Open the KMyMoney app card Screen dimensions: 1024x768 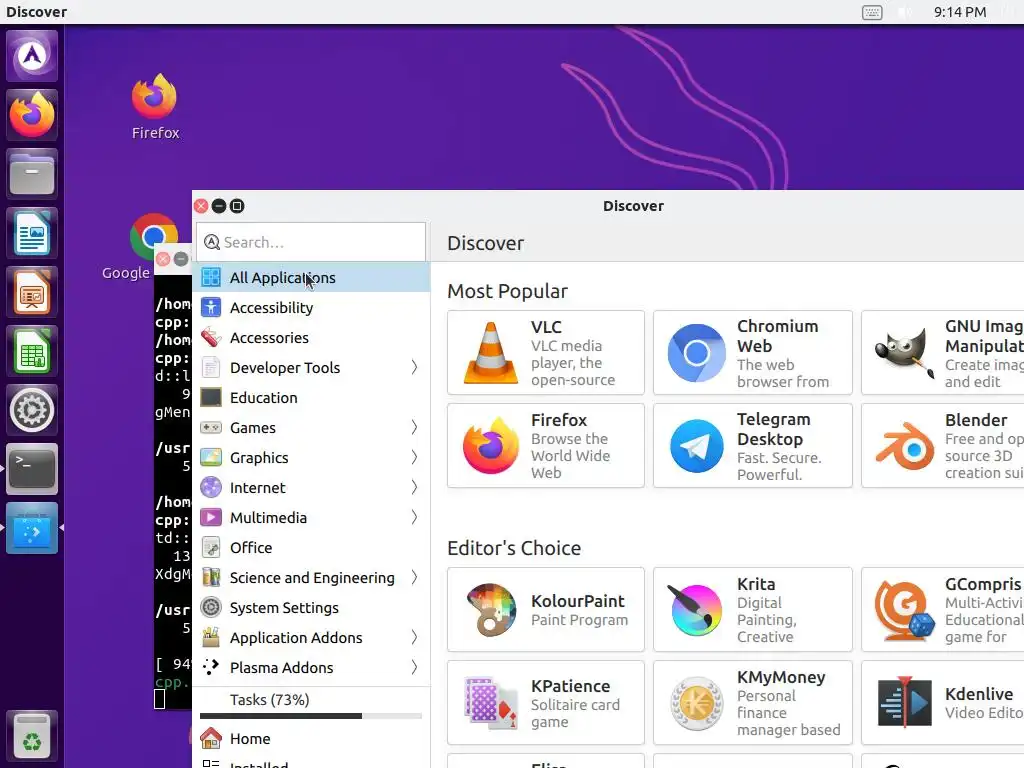(752, 703)
